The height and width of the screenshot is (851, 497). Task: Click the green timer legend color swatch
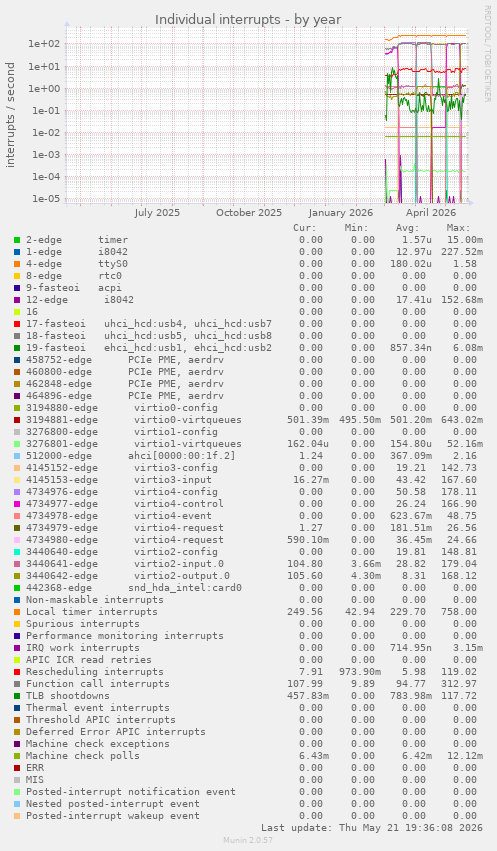(17, 240)
